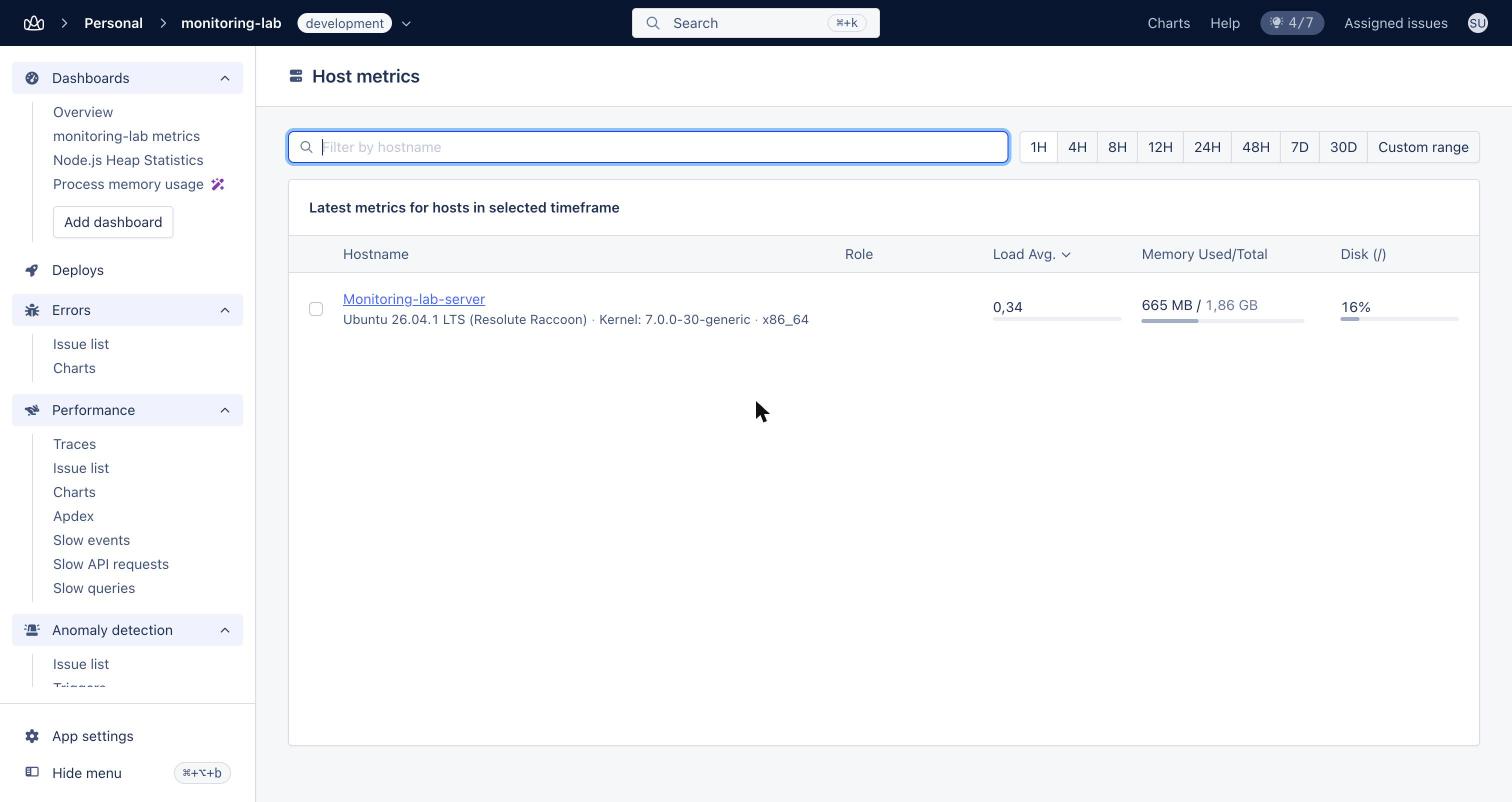The width and height of the screenshot is (1512, 802).
Task: Sort by the Load Avg. column
Action: (1032, 254)
